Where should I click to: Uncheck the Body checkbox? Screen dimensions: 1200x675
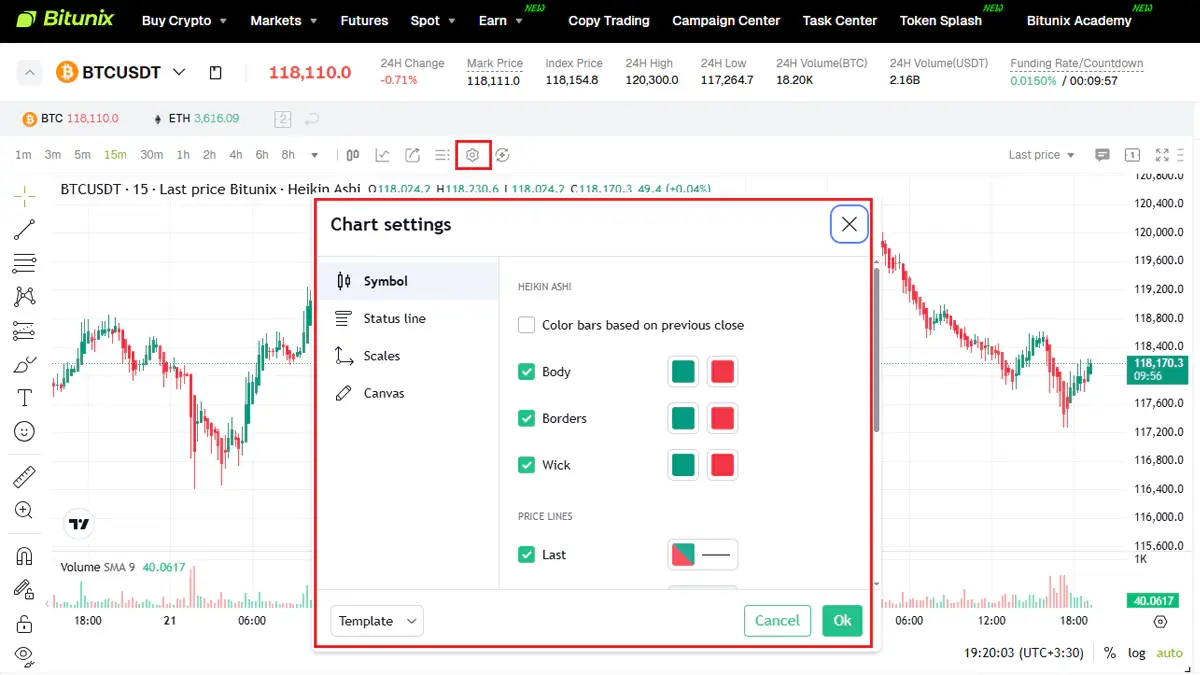[526, 372]
